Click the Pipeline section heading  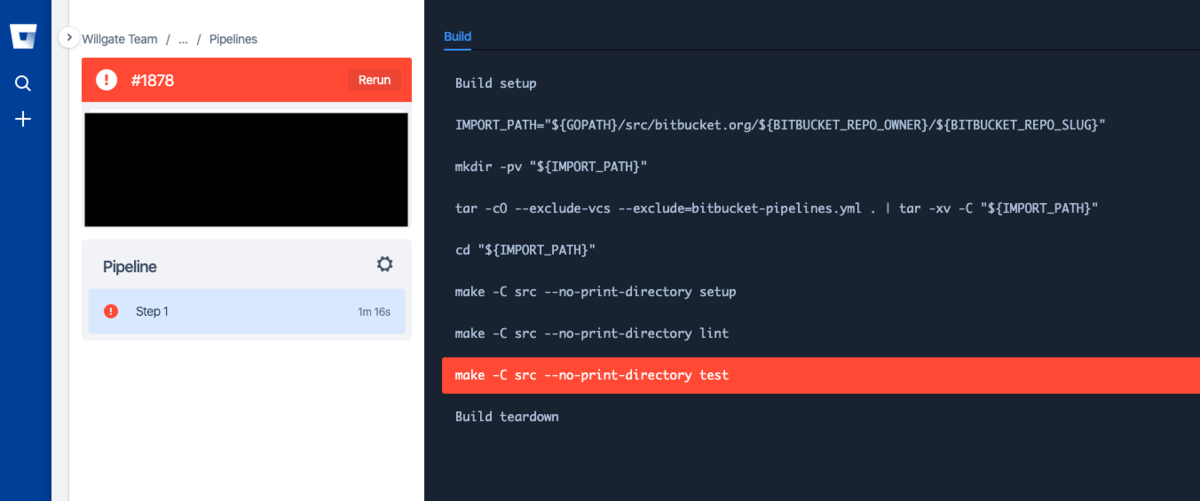pos(130,267)
